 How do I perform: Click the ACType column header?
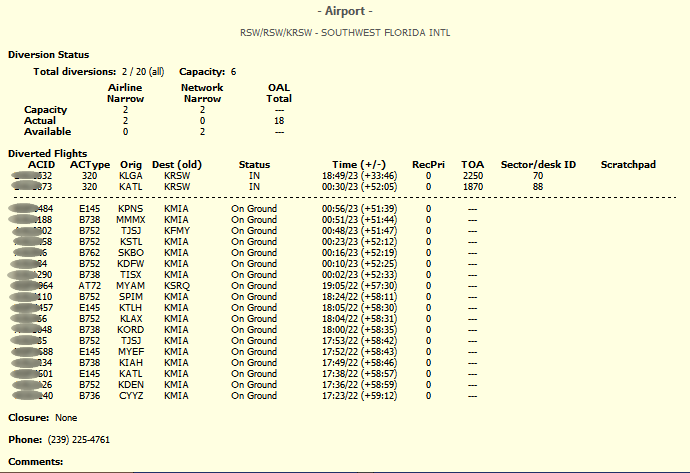click(x=89, y=164)
